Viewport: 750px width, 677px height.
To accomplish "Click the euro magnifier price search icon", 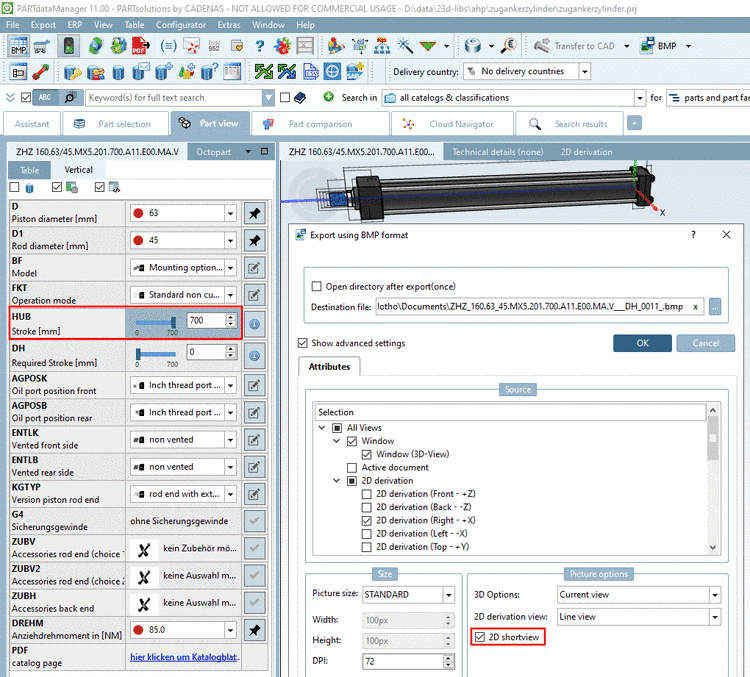I will [x=509, y=46].
